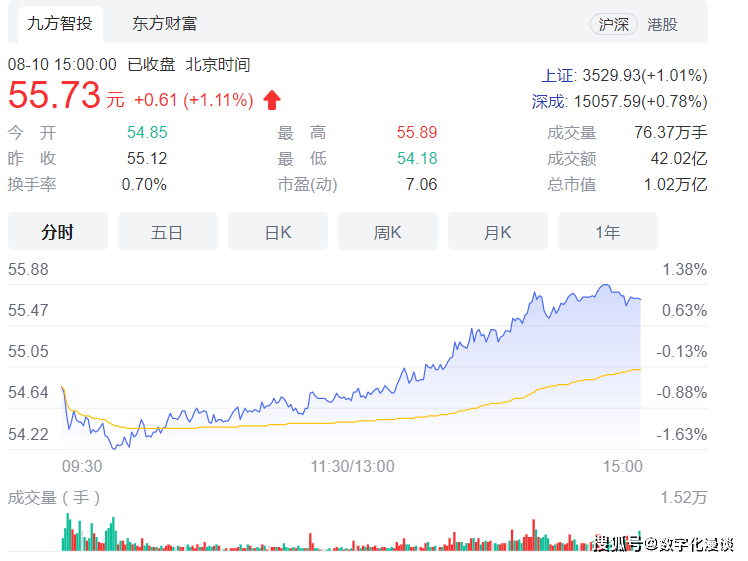Open the 五日 five-day chart
The height and width of the screenshot is (561, 748).
(x=167, y=232)
